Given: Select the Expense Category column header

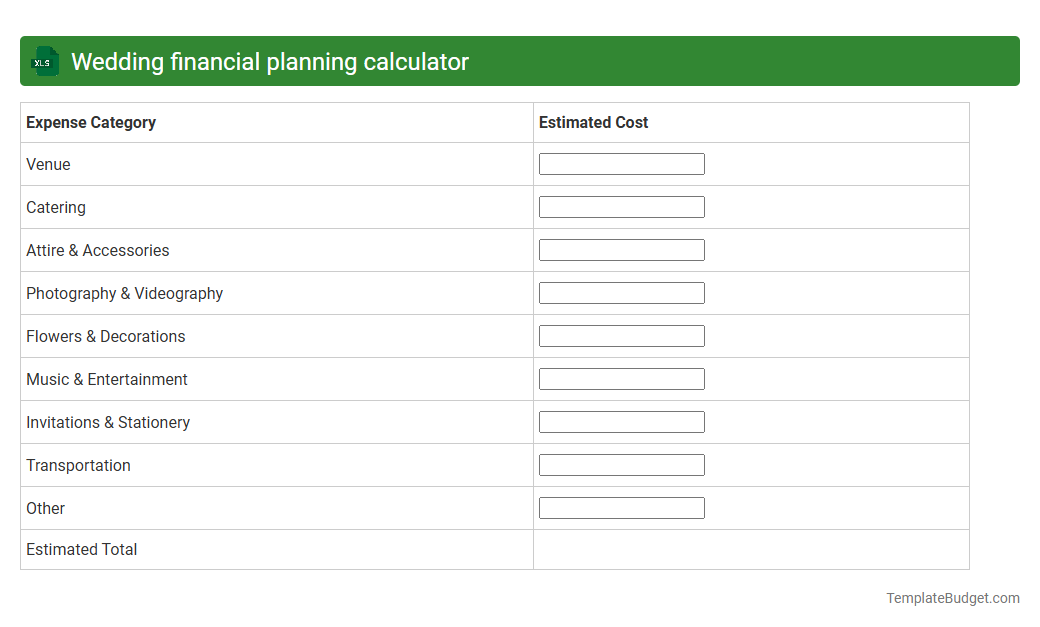Looking at the screenshot, I should 90,122.
